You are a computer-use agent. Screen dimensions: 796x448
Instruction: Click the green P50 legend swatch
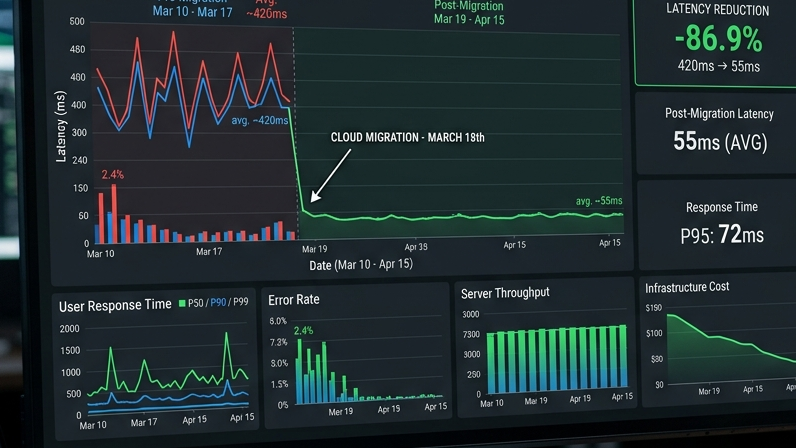(x=182, y=304)
